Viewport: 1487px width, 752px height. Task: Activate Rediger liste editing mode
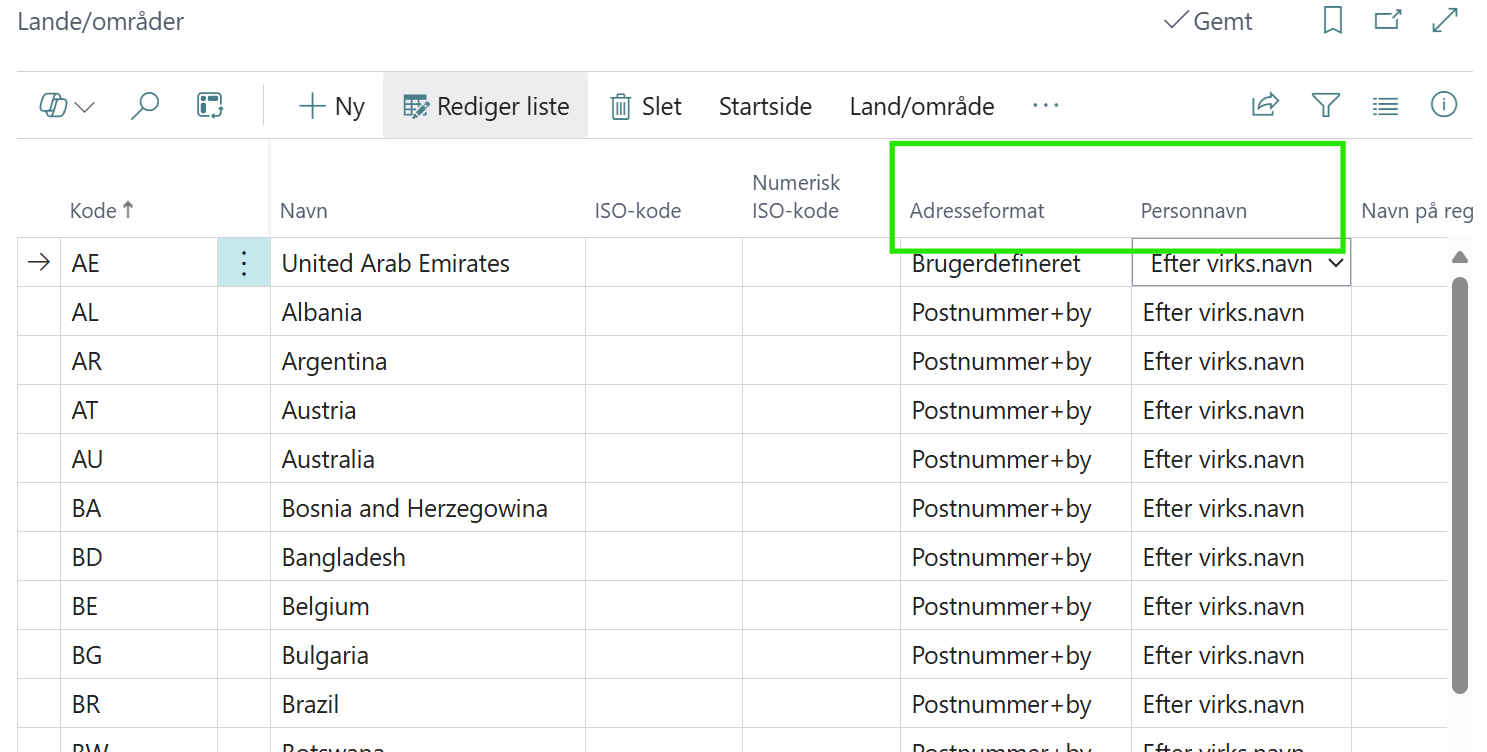point(485,105)
